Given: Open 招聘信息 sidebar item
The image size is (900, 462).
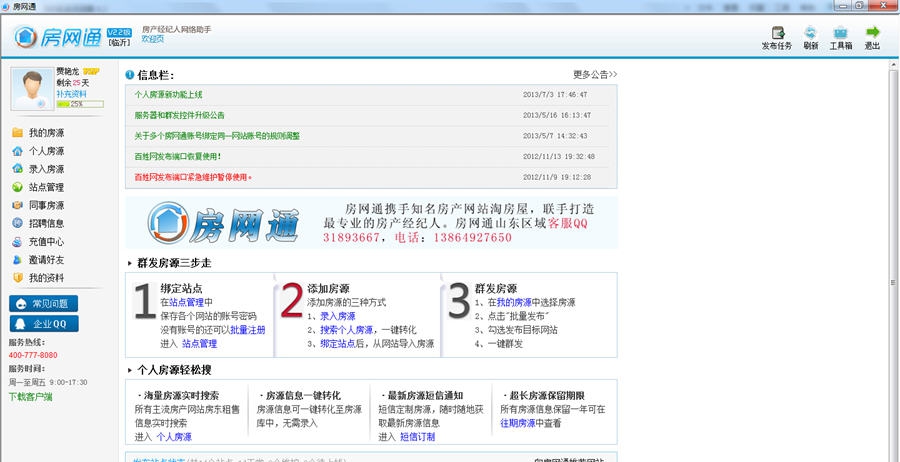Looking at the screenshot, I should click(x=46, y=223).
